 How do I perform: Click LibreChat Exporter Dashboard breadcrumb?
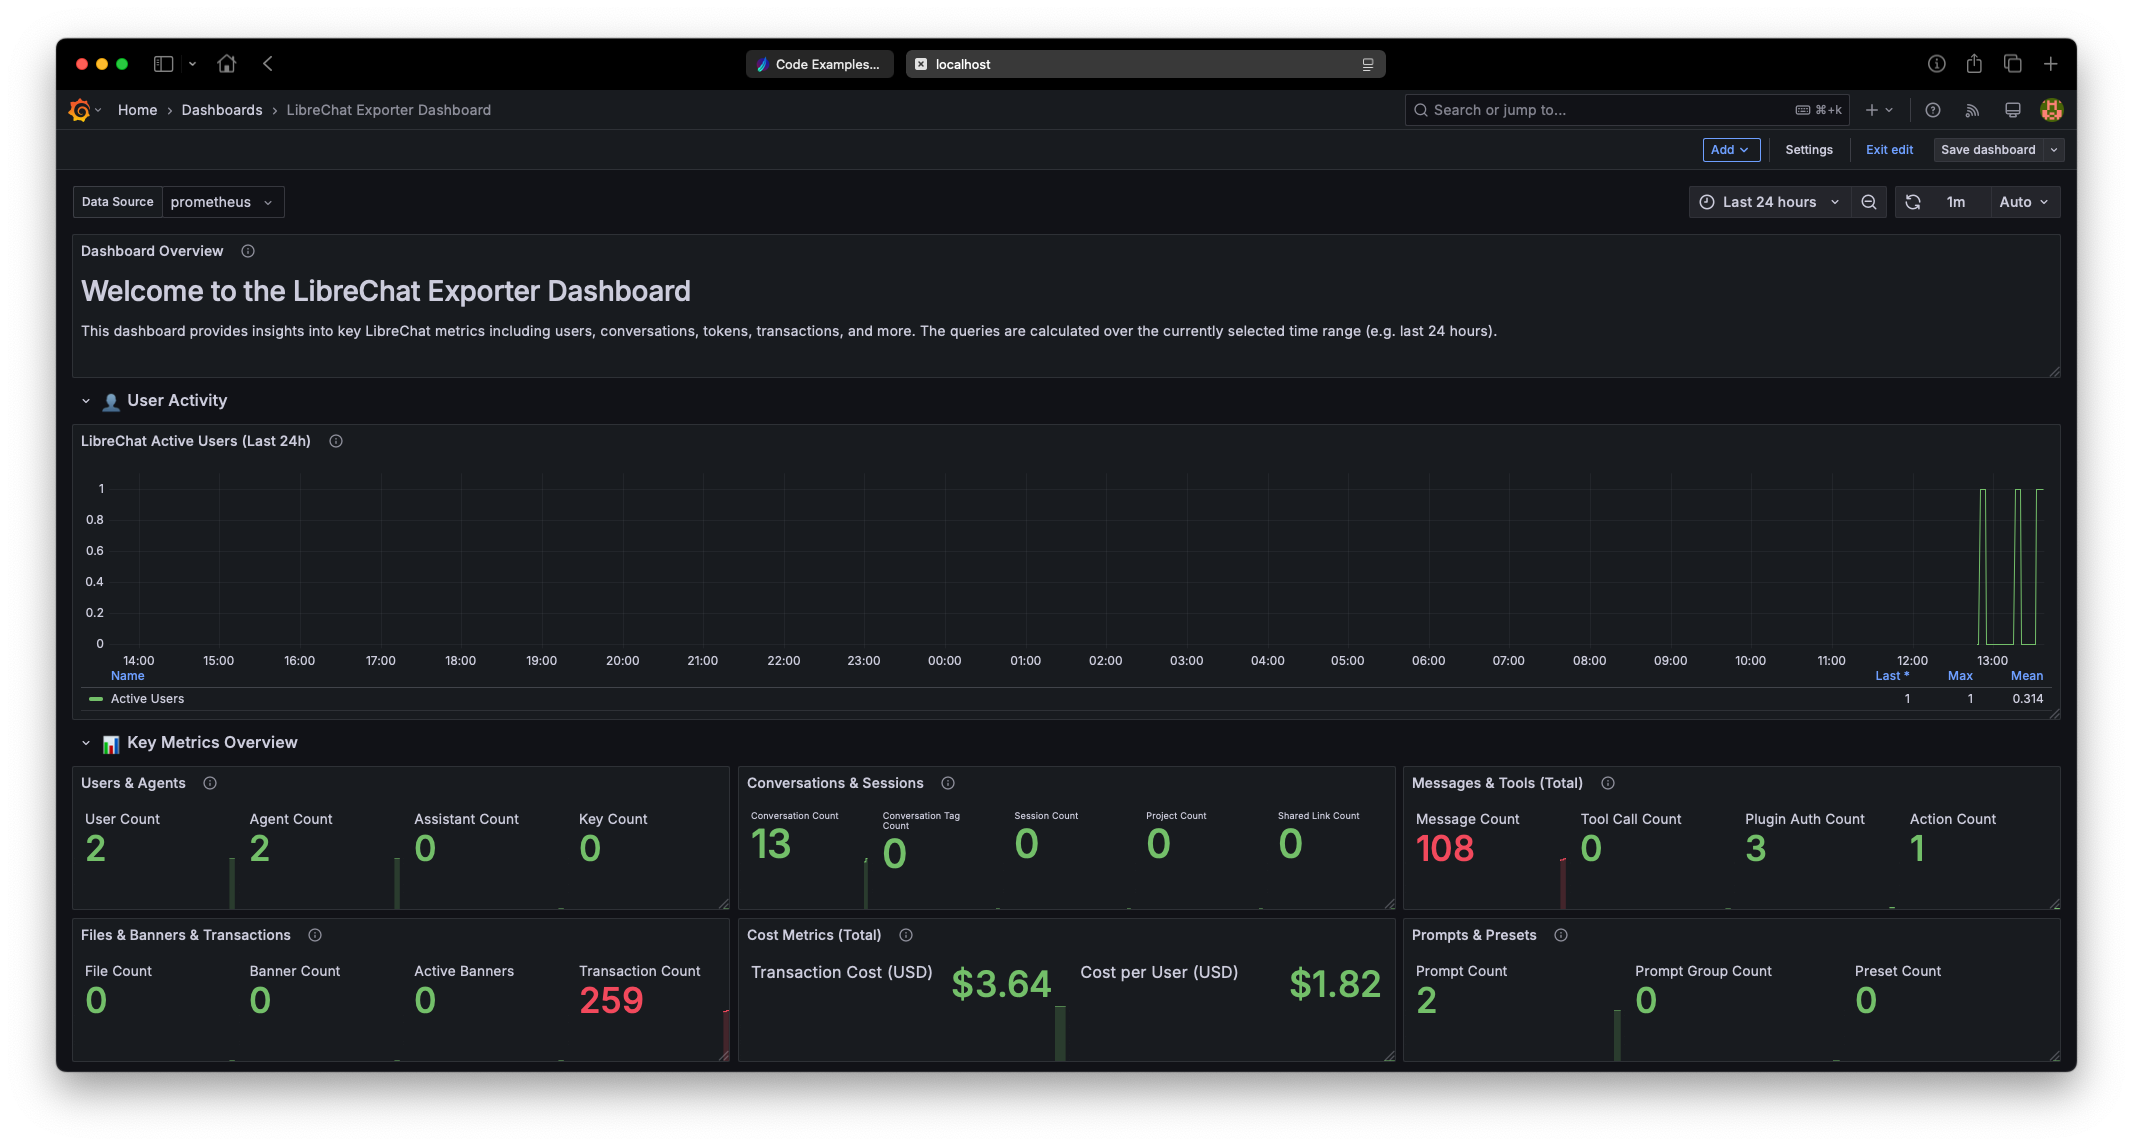point(389,110)
